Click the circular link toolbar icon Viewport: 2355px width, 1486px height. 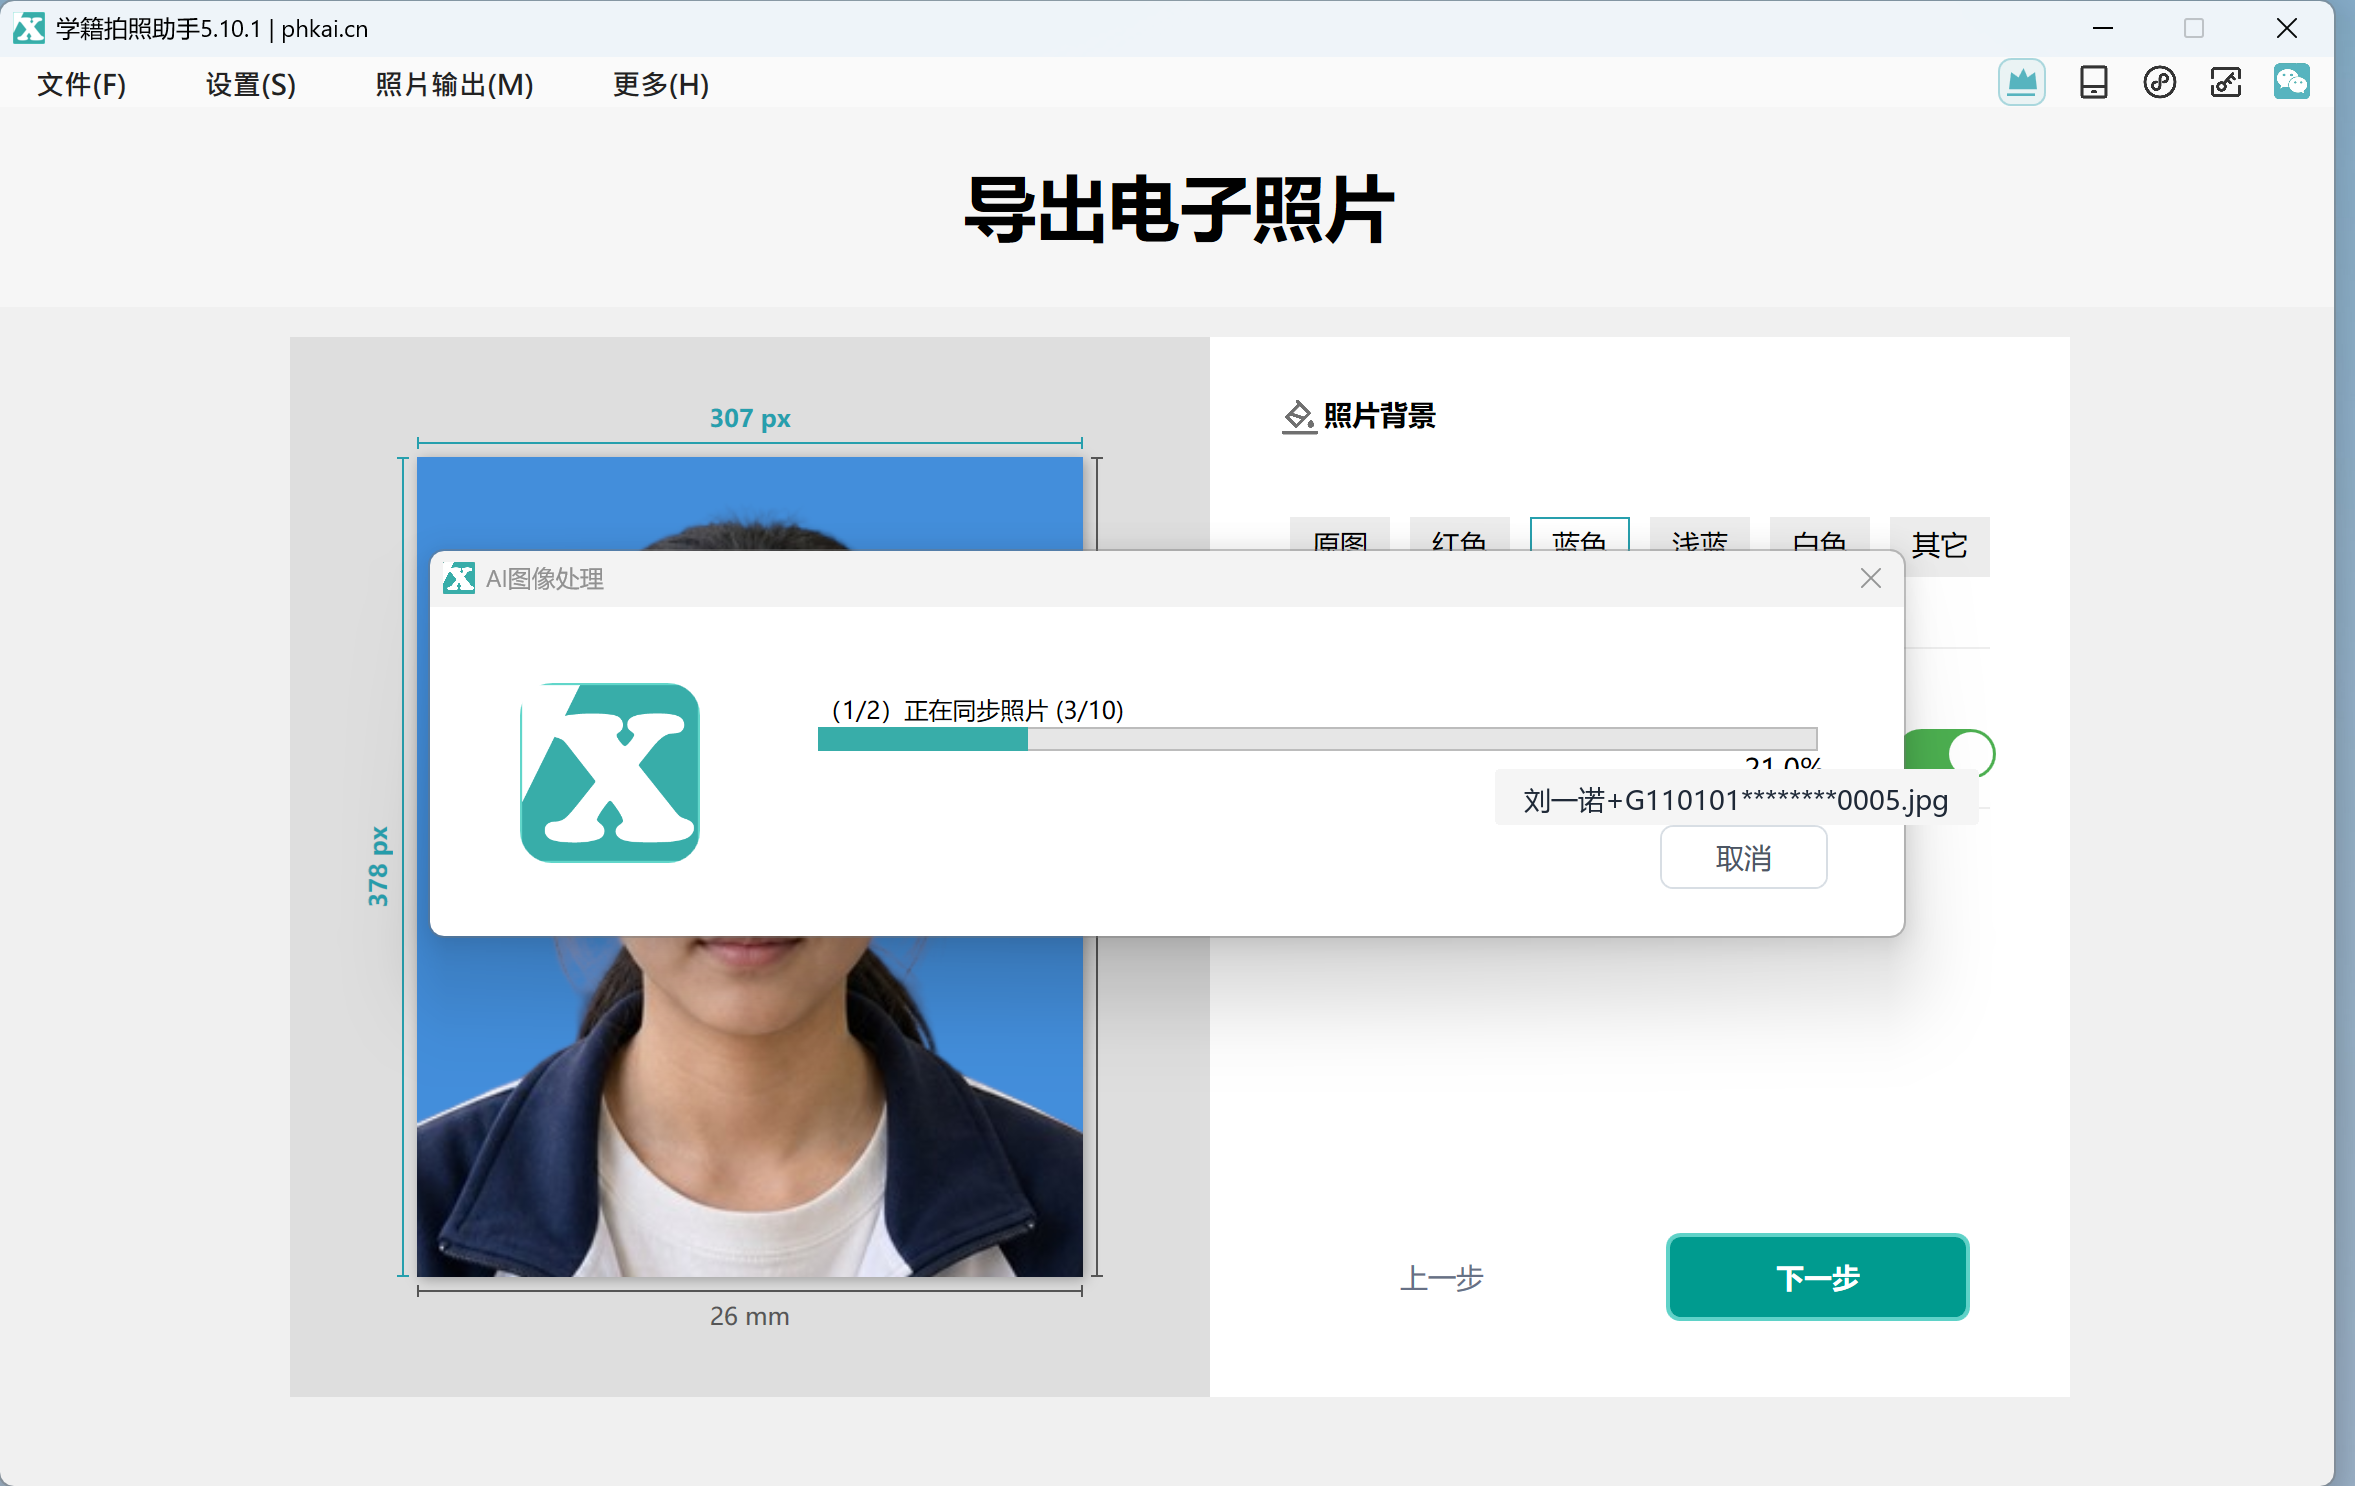point(2160,82)
